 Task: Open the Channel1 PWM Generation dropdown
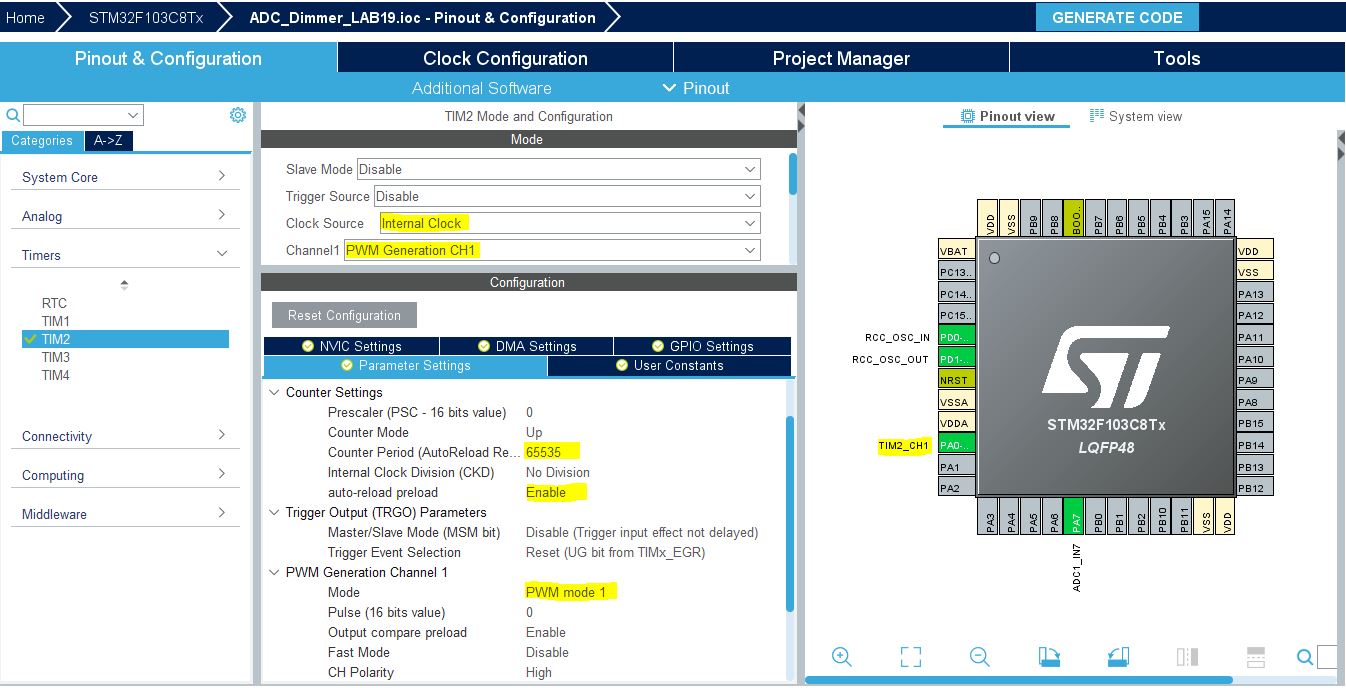pyautogui.click(x=552, y=250)
